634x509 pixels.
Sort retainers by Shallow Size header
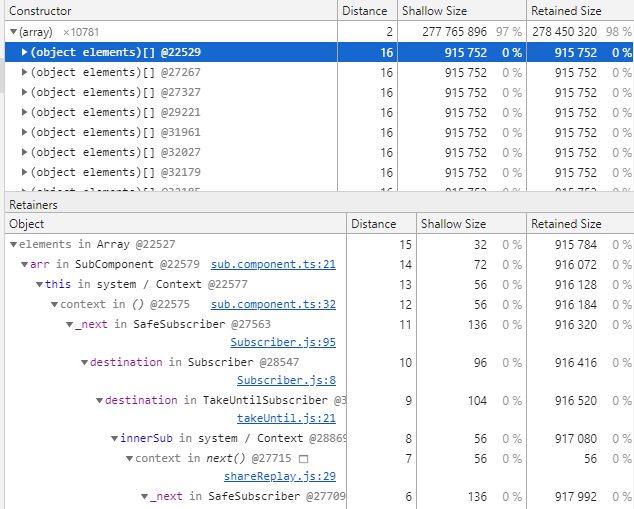pos(471,224)
